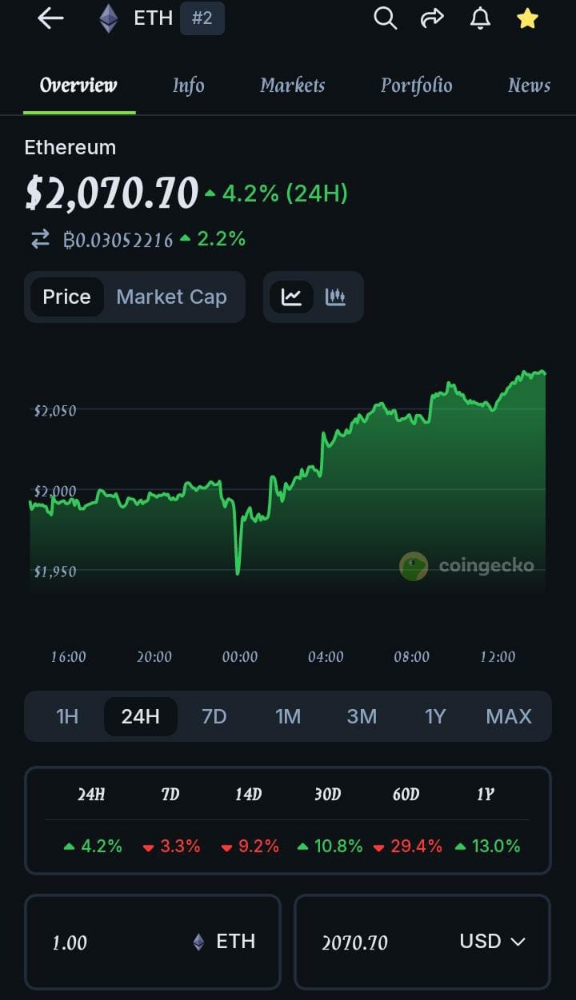Switch chart to Market Cap view
The height and width of the screenshot is (1000, 576).
point(171,297)
